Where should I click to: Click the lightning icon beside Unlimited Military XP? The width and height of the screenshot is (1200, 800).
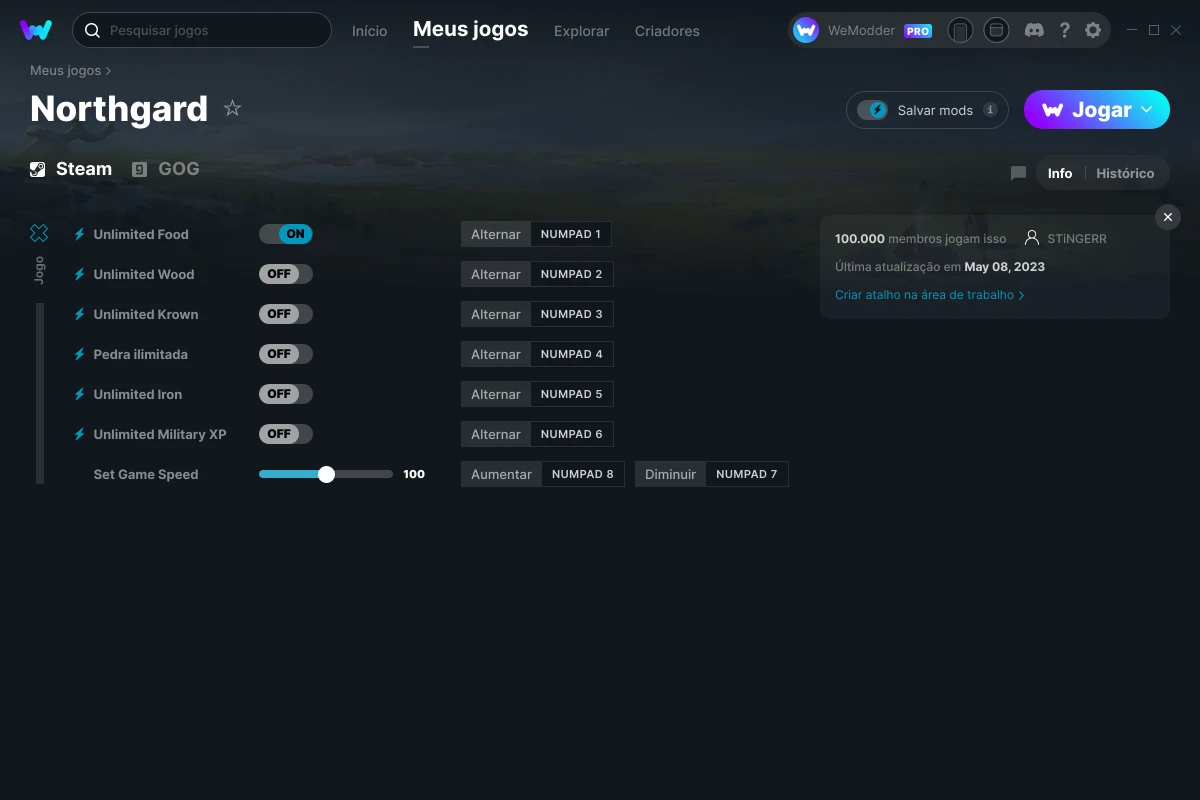coord(80,434)
